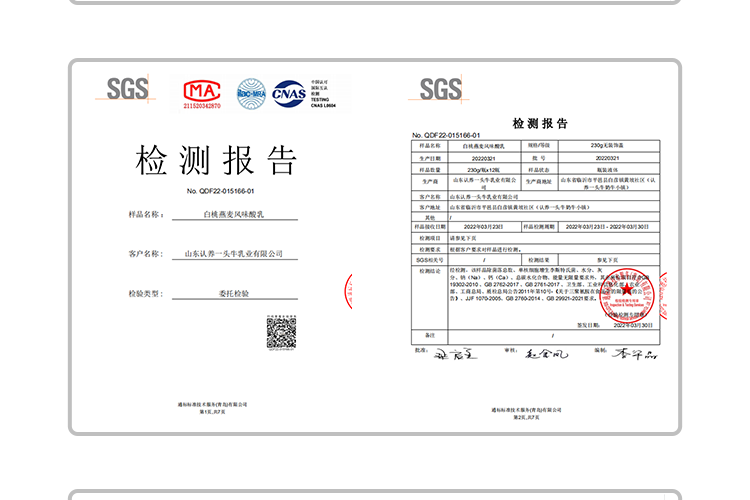The width and height of the screenshot is (750, 500).
Task: Click the TESTING CNAS L0604 text
Action: coord(323,102)
